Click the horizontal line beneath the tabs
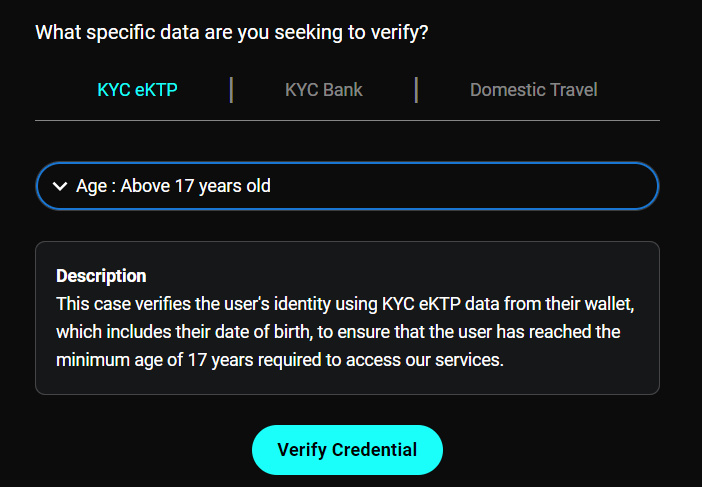The height and width of the screenshot is (487, 702). pos(347,120)
